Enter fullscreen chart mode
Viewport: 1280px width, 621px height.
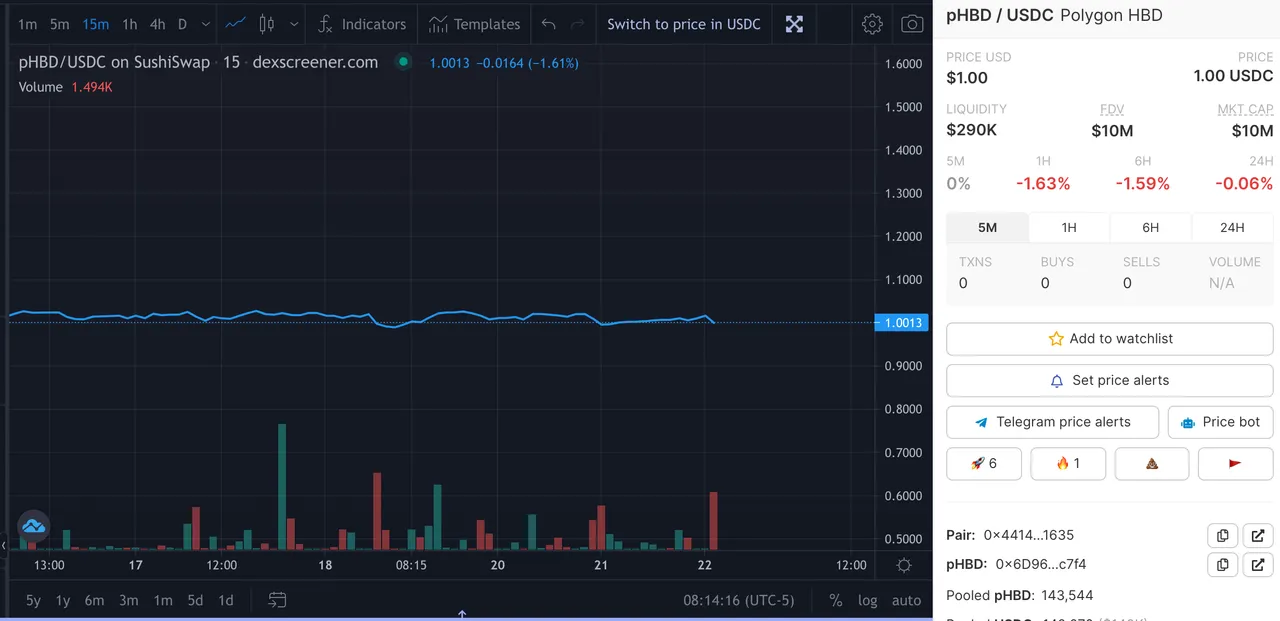pyautogui.click(x=794, y=24)
